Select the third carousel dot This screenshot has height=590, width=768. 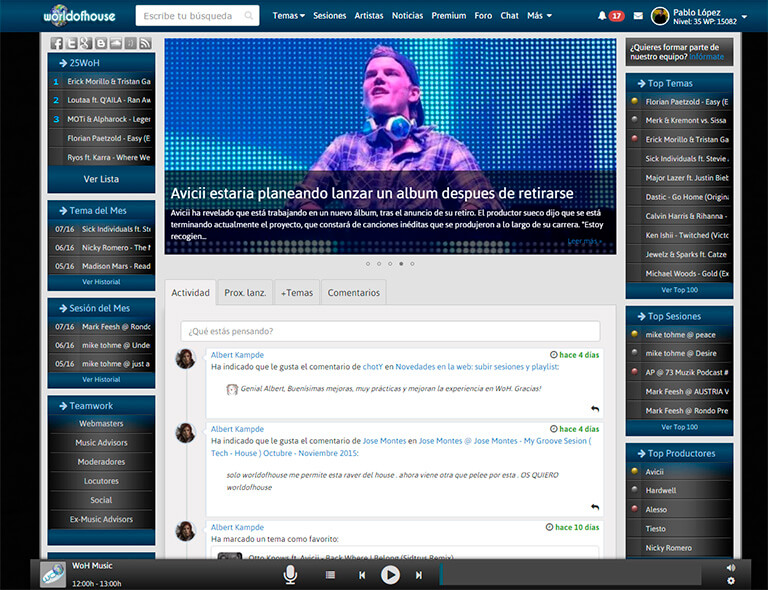(x=390, y=263)
